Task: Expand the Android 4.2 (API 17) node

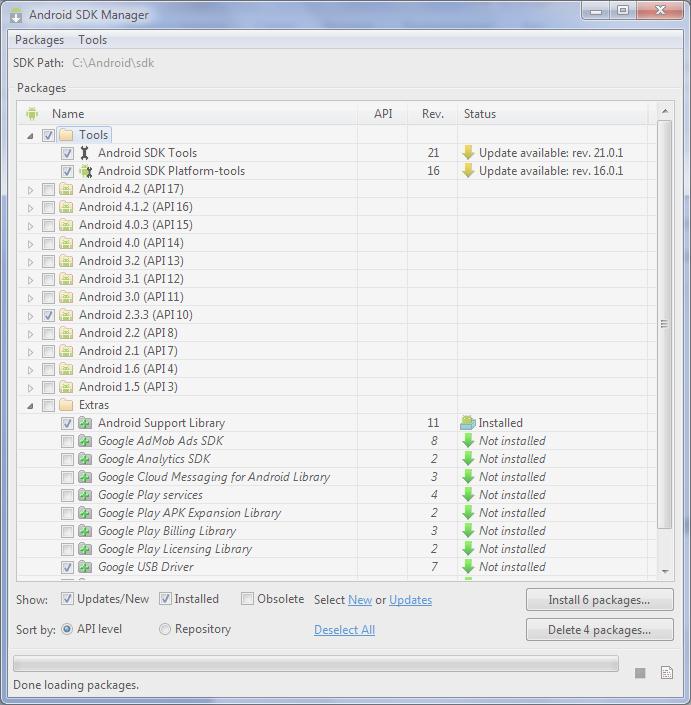Action: (x=30, y=190)
